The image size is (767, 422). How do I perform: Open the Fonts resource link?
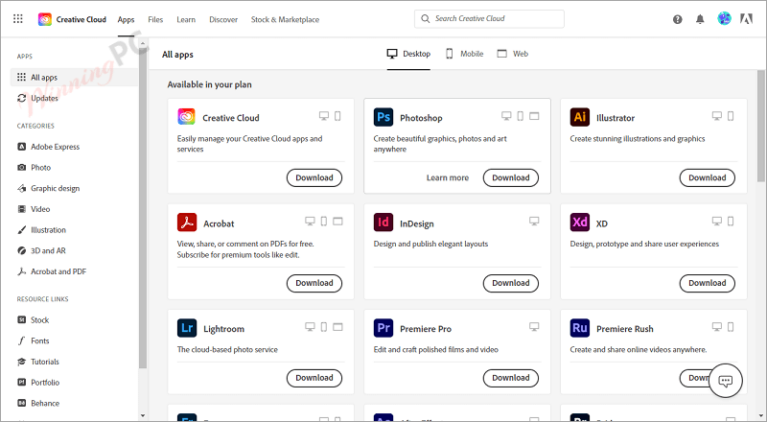tap(33, 341)
